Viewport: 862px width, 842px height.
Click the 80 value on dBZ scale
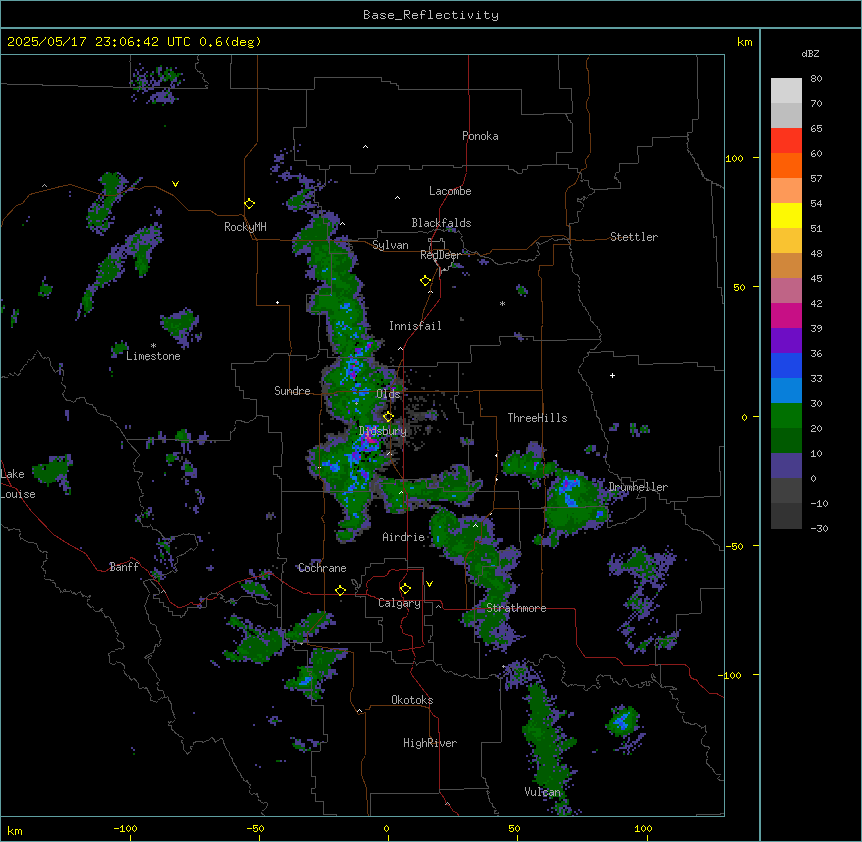[816, 79]
